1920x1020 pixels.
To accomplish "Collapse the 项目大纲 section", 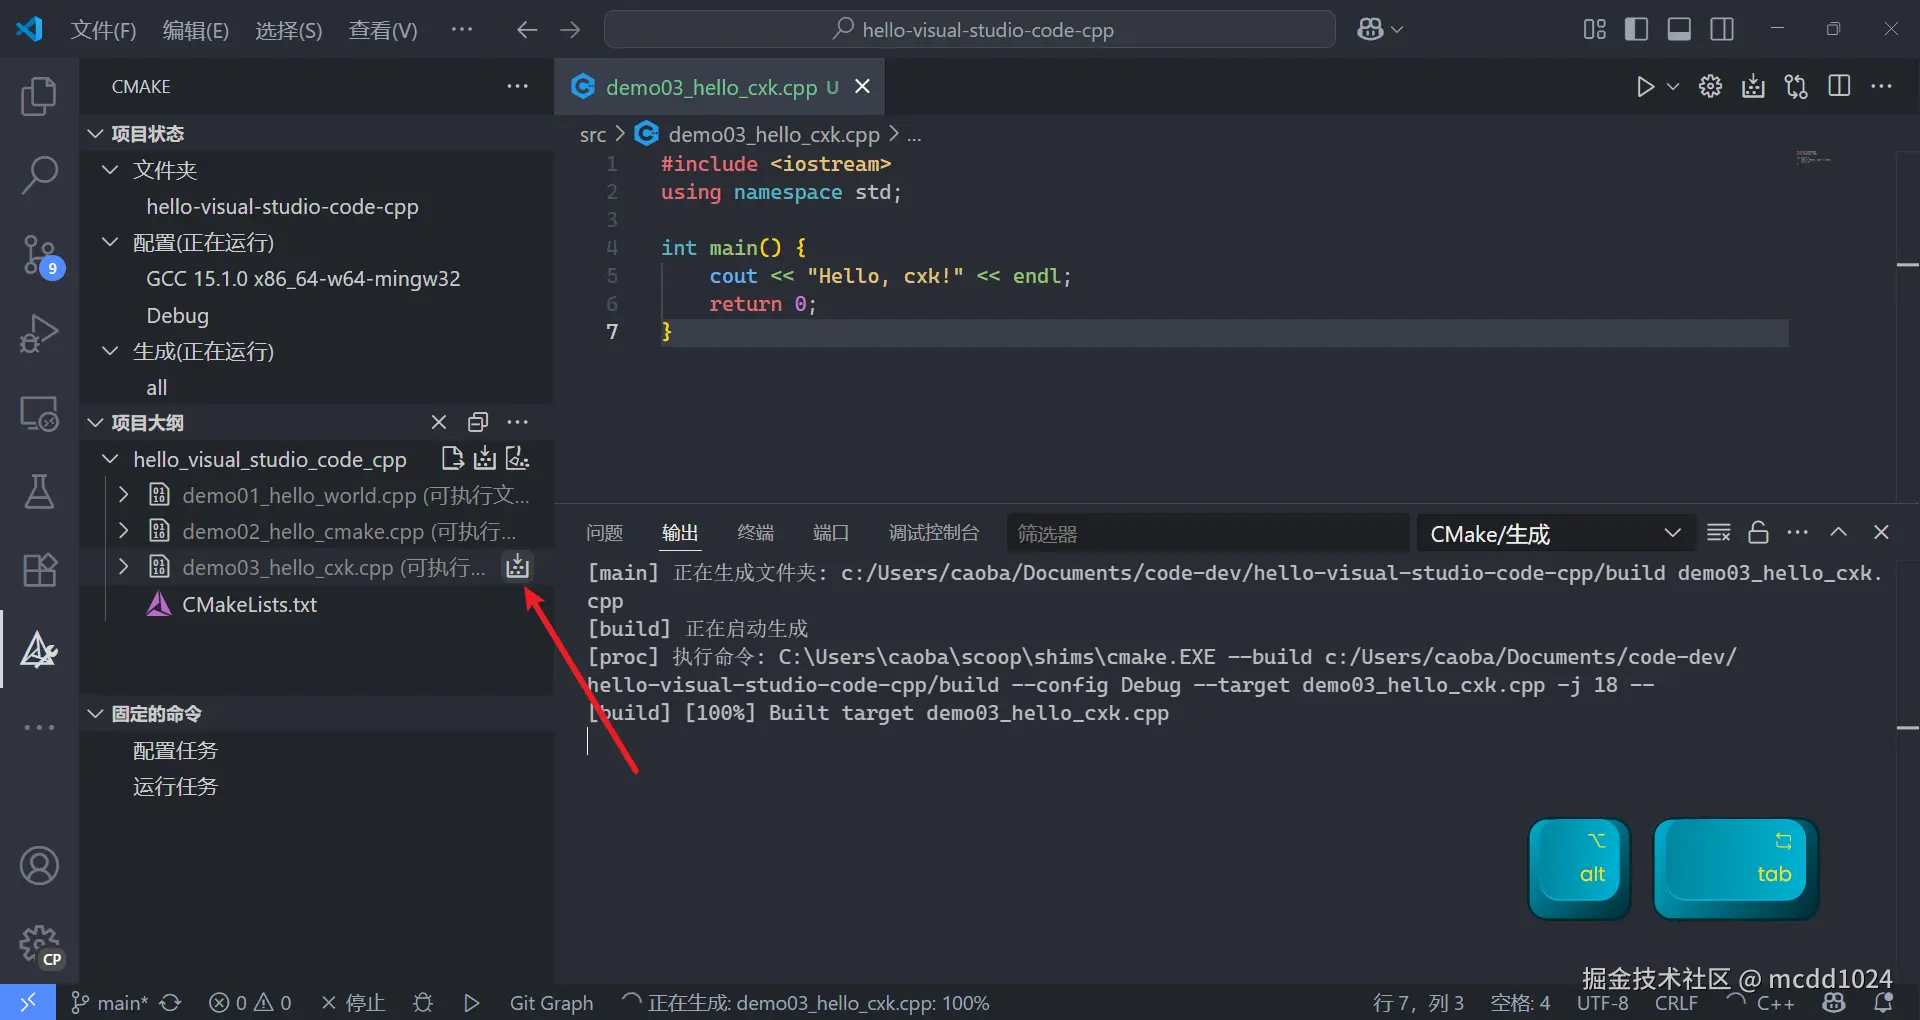I will point(96,422).
